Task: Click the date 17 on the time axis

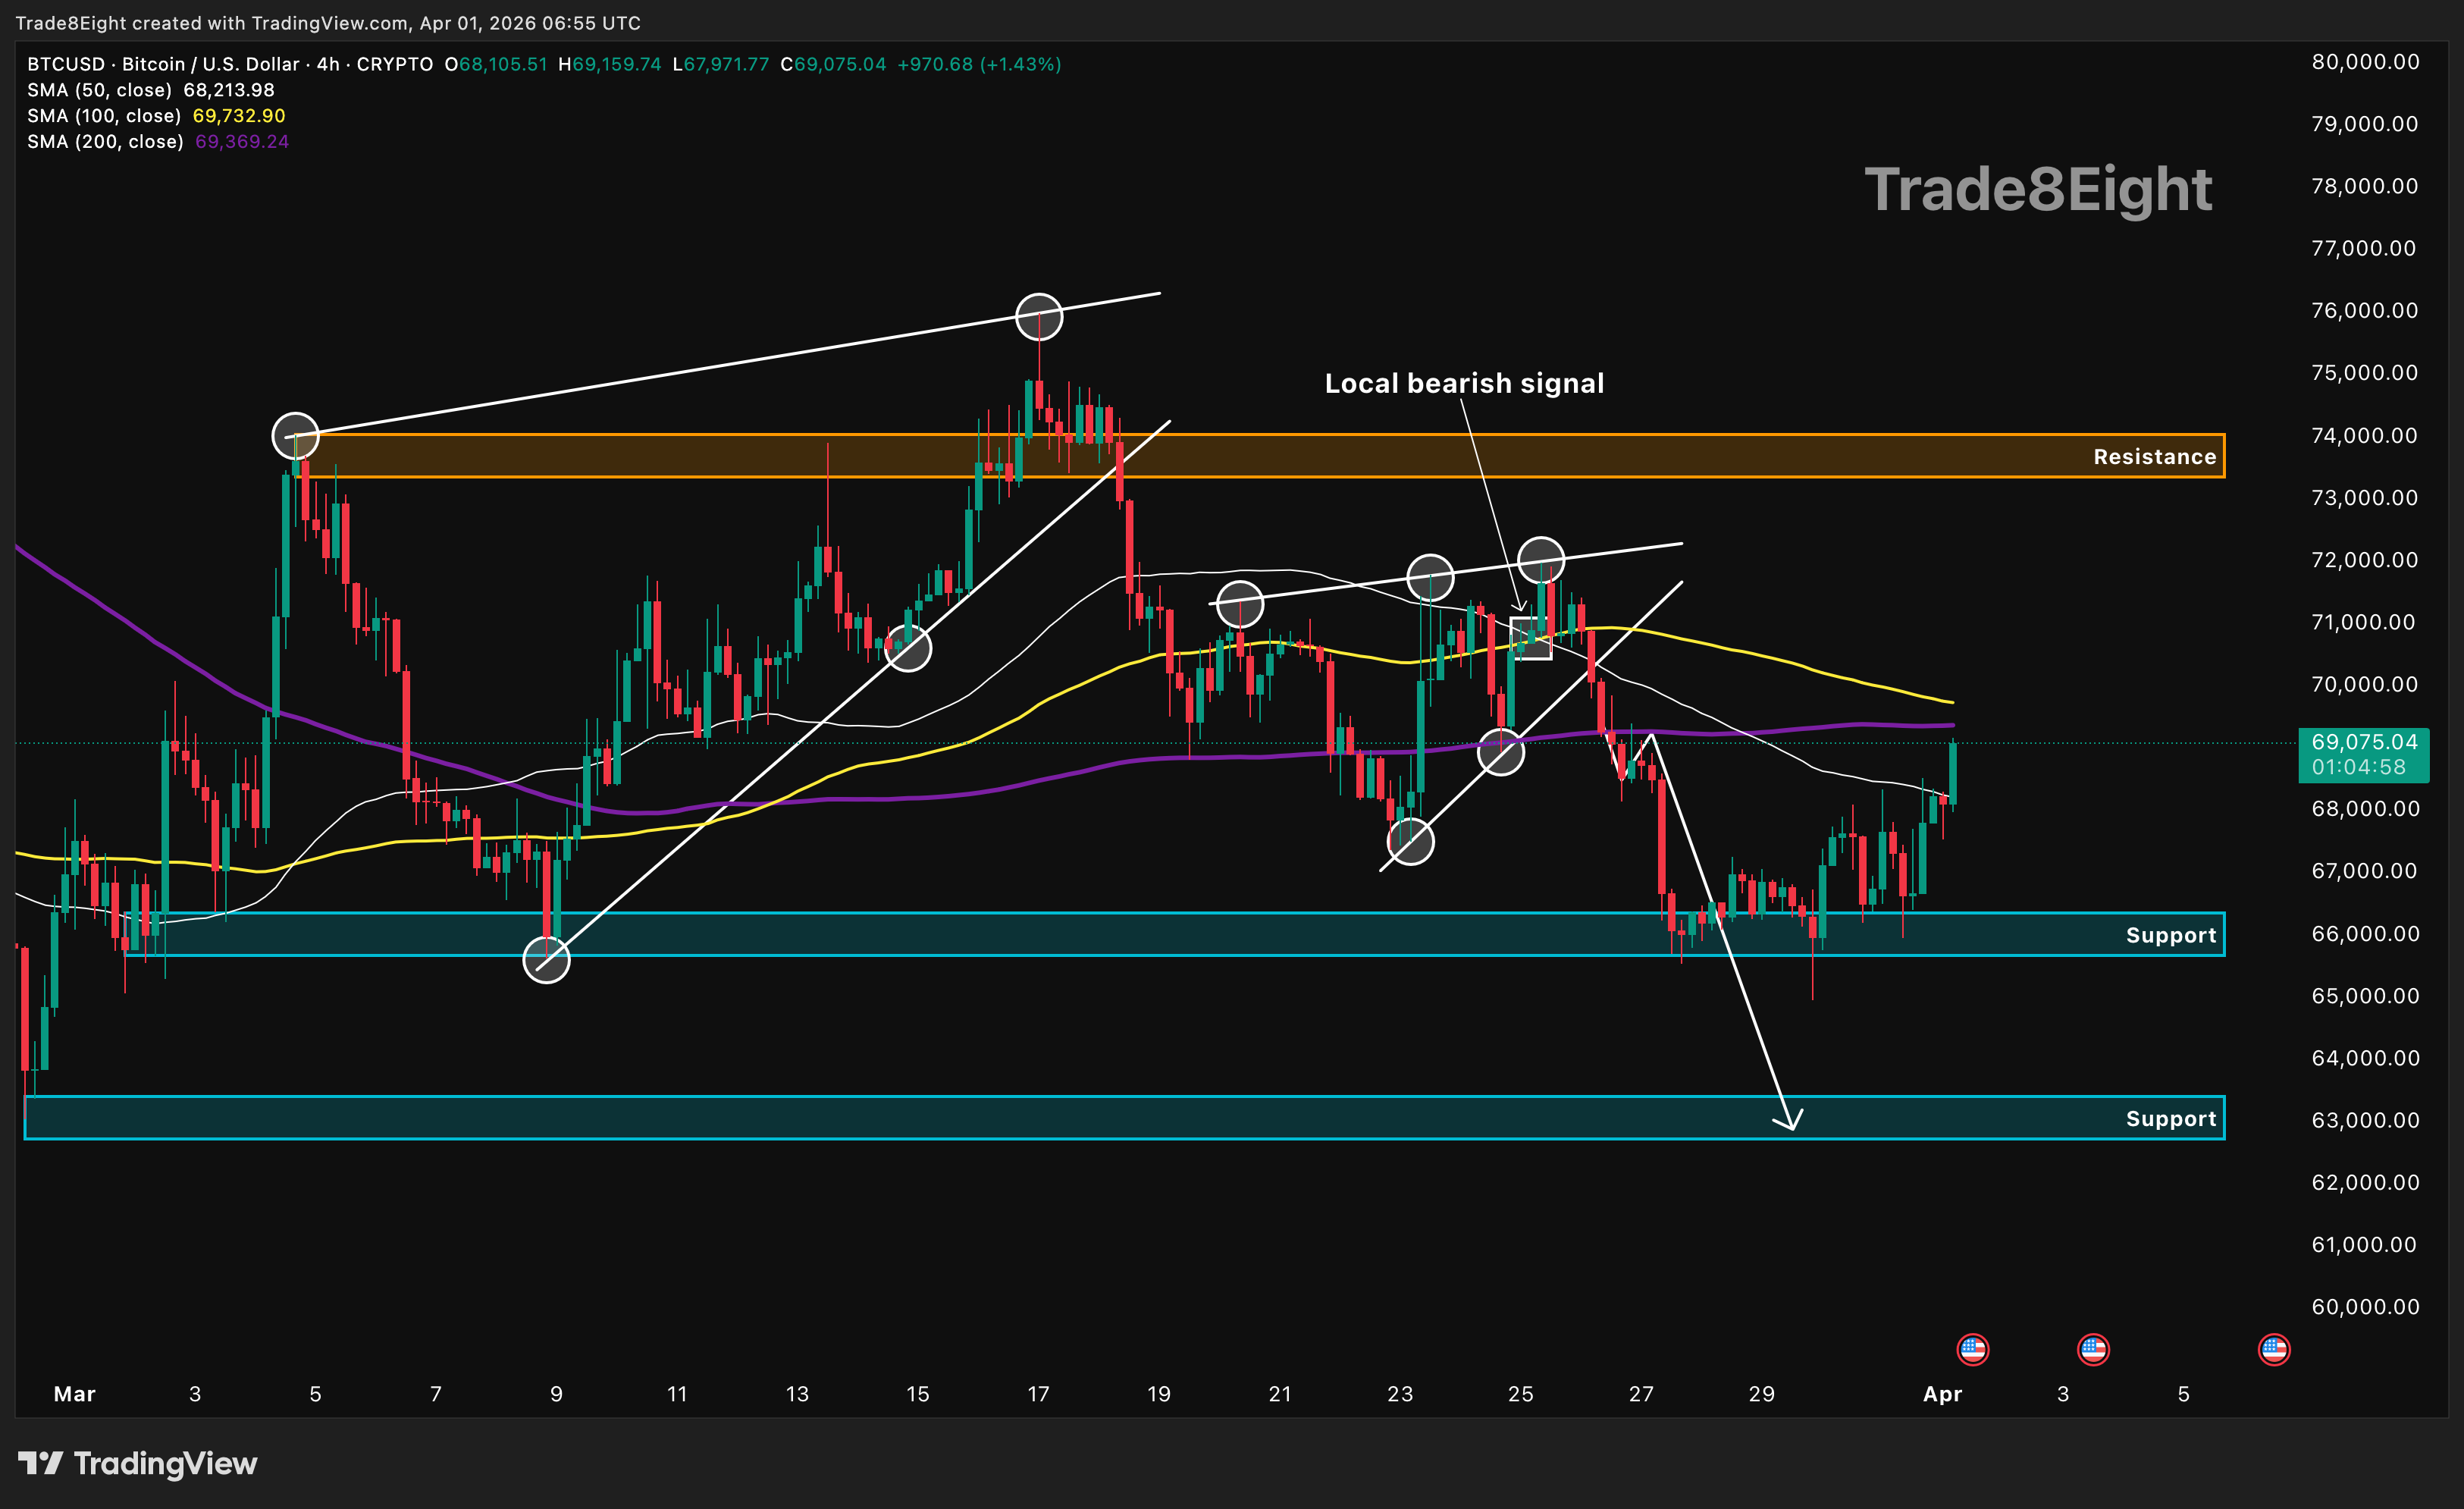Action: (1038, 1394)
